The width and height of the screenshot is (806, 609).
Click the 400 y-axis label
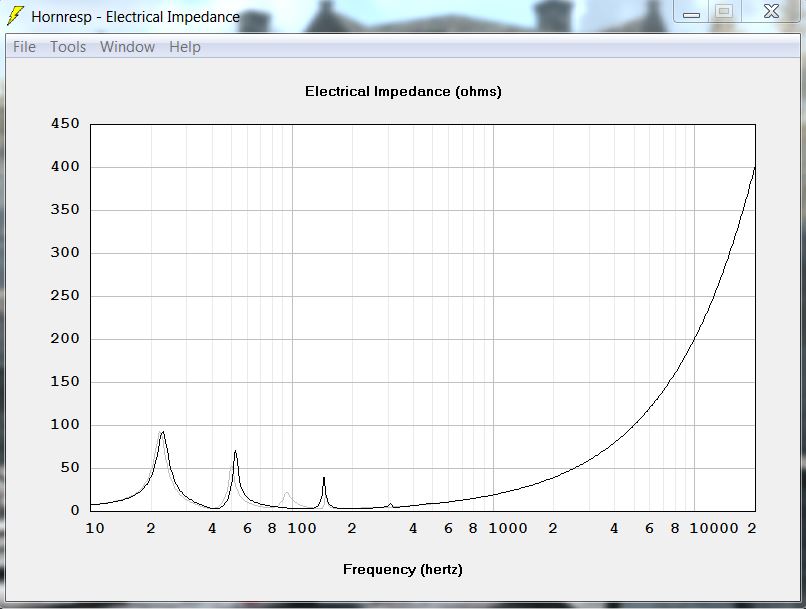click(x=65, y=167)
